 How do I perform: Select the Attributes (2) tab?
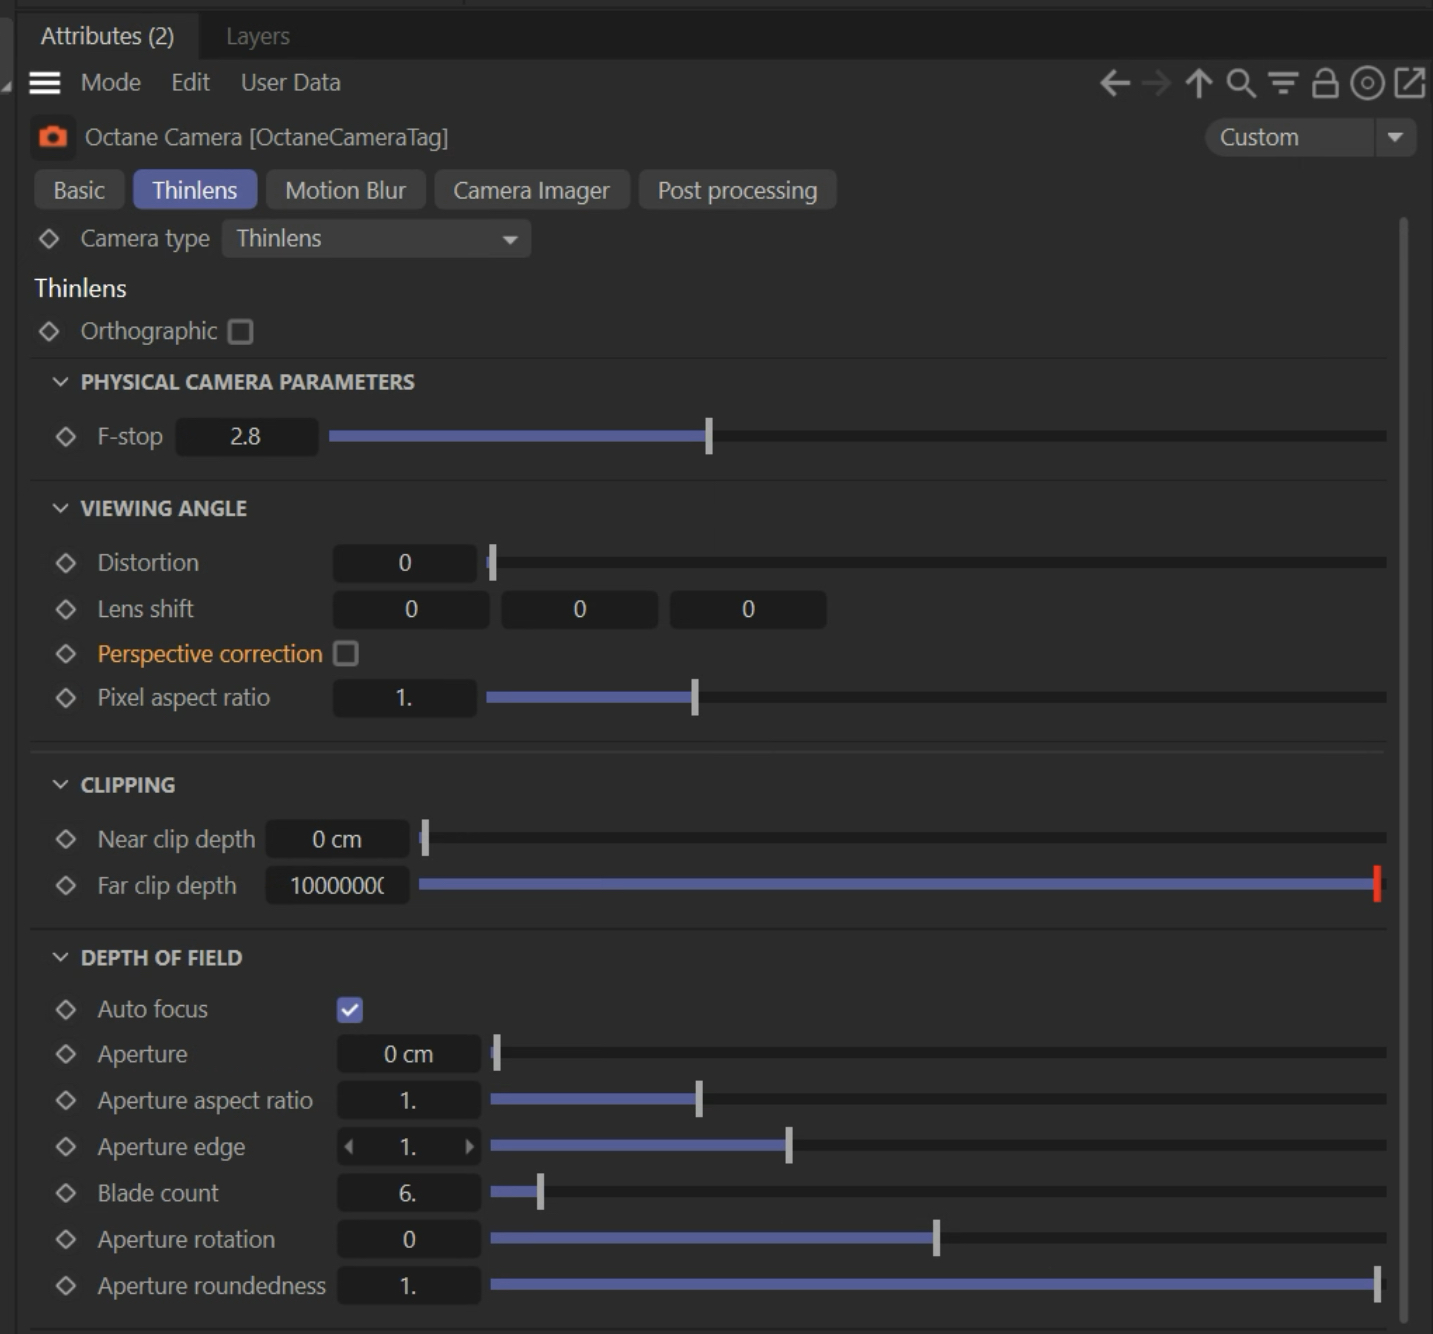coord(107,37)
